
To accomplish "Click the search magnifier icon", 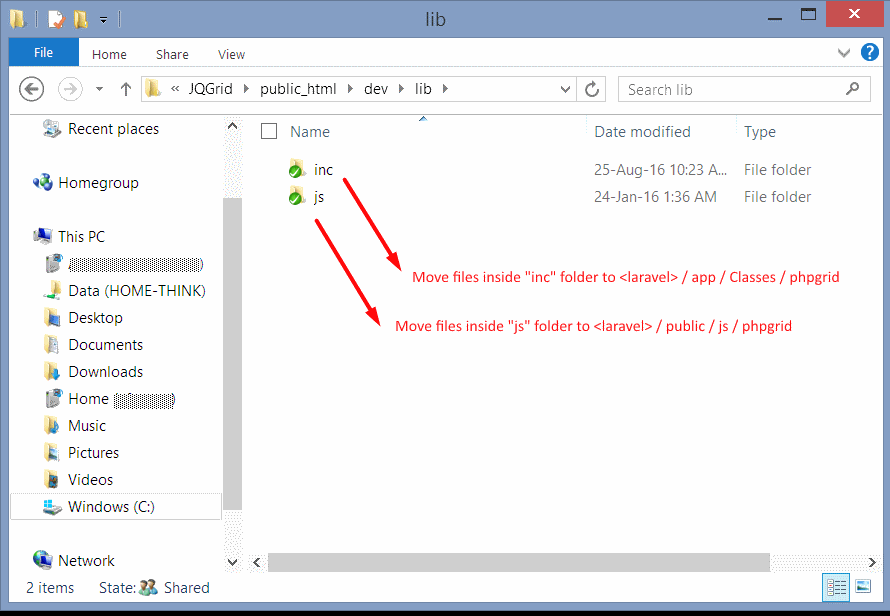I will point(852,89).
